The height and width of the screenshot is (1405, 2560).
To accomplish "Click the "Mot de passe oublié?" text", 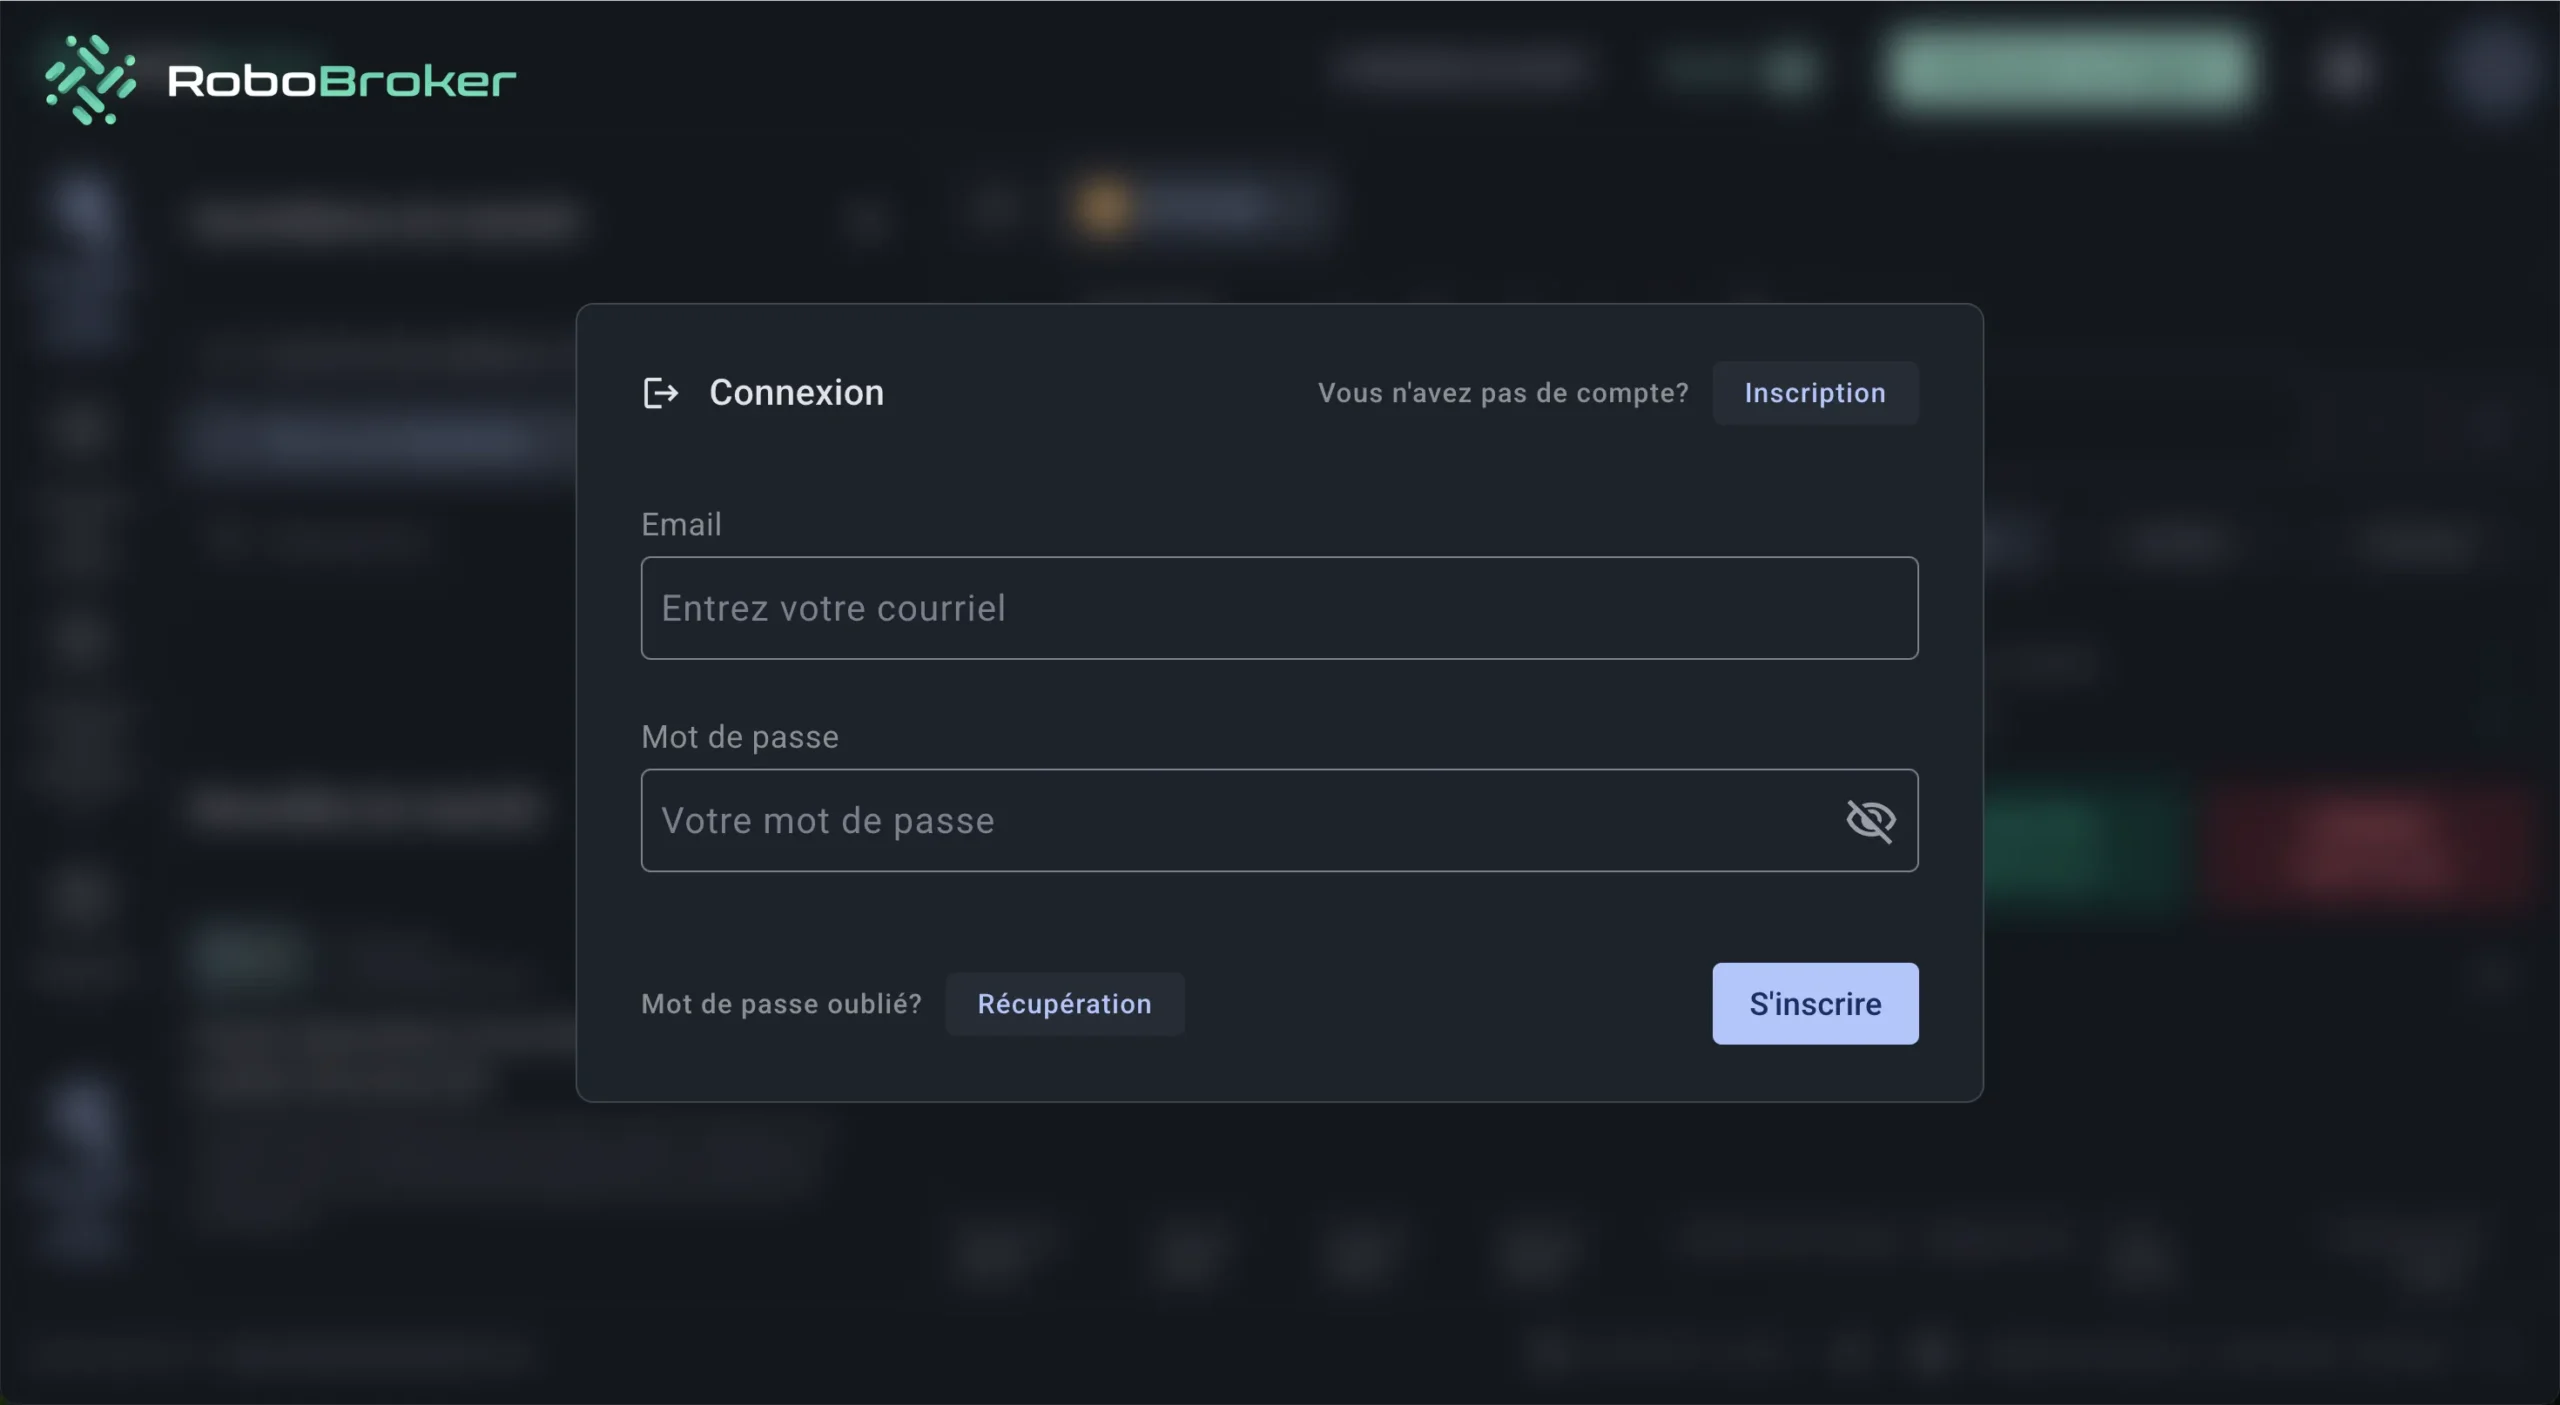I will (781, 1004).
